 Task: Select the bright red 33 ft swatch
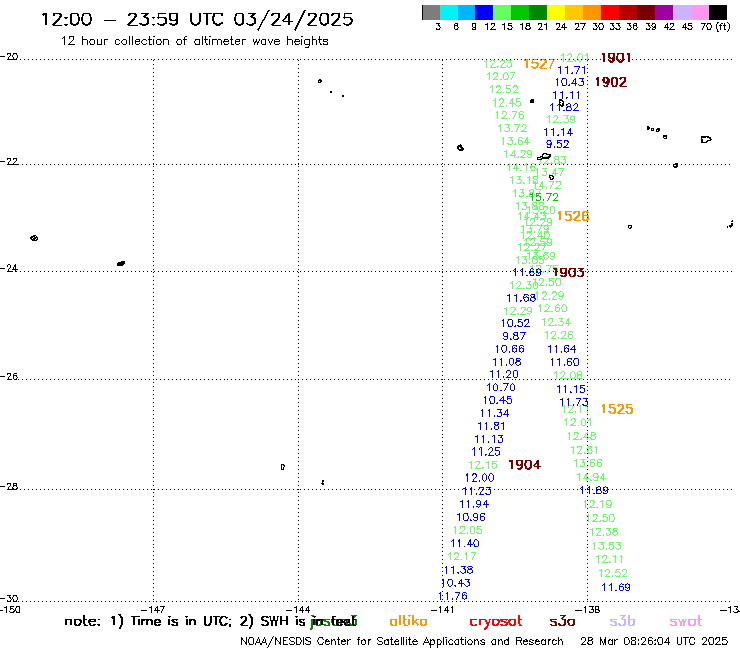(610, 12)
